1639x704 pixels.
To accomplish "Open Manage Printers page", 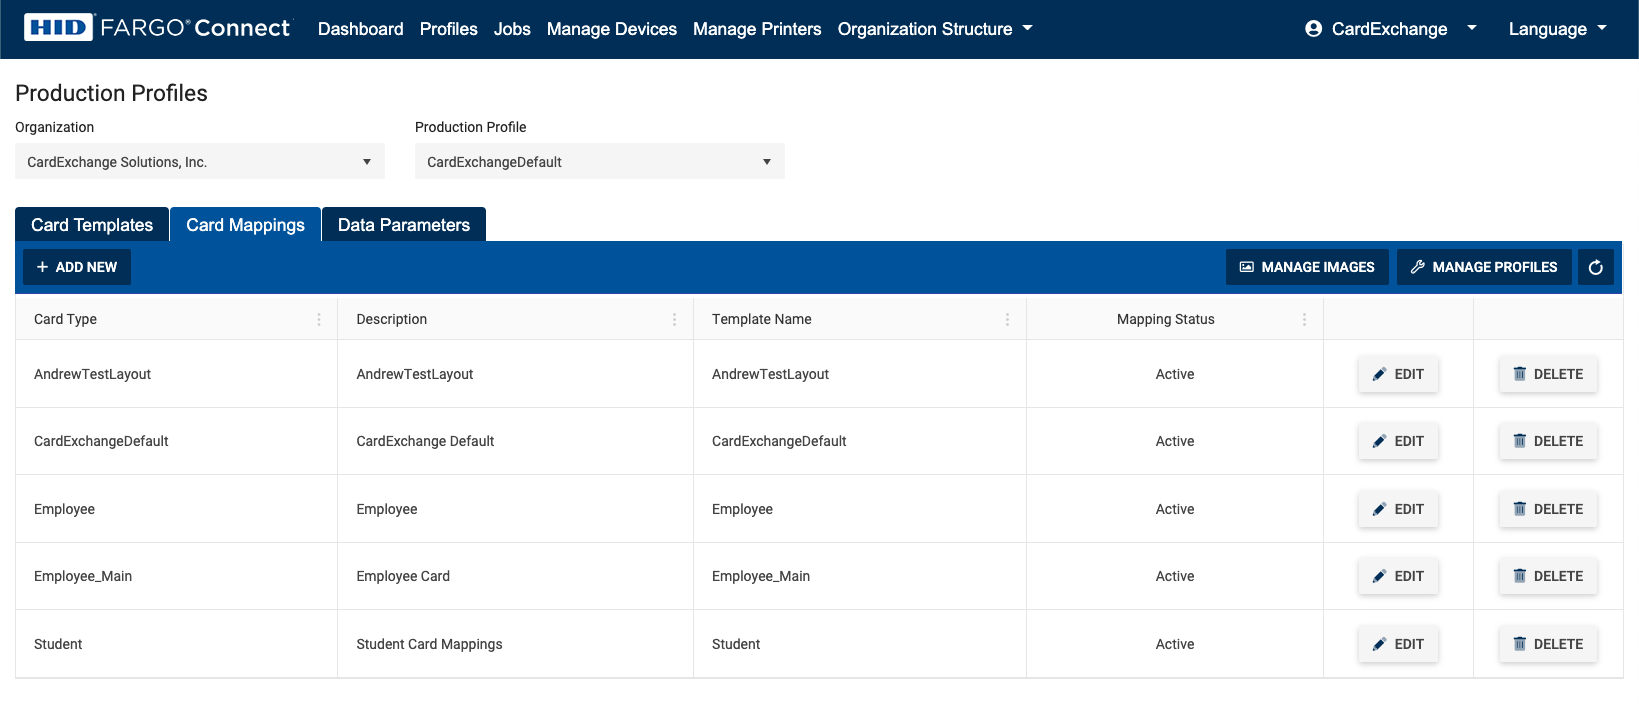I will pos(757,29).
